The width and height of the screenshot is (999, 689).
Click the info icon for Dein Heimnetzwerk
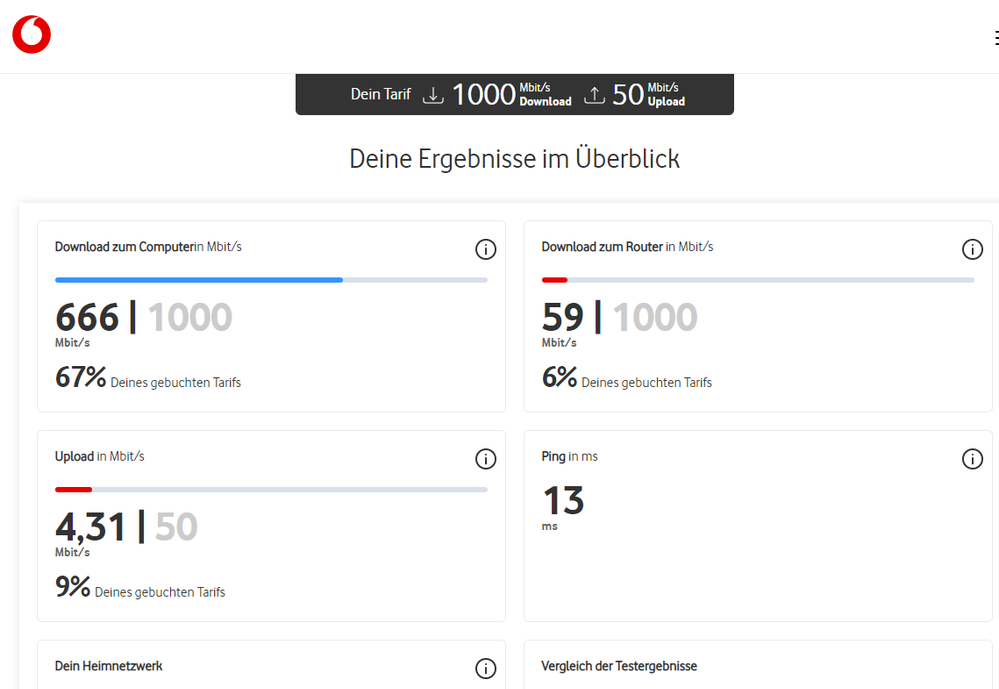[486, 668]
